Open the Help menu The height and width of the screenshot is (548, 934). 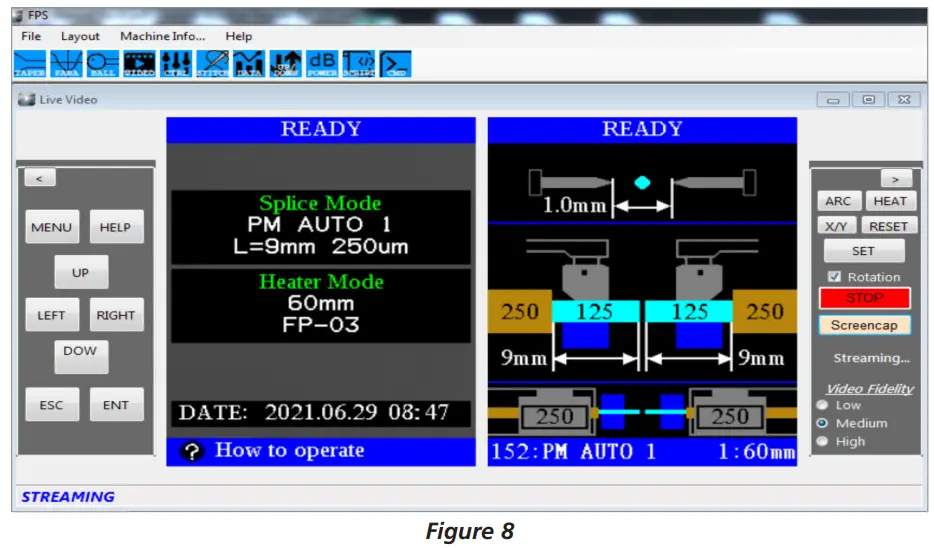point(239,36)
